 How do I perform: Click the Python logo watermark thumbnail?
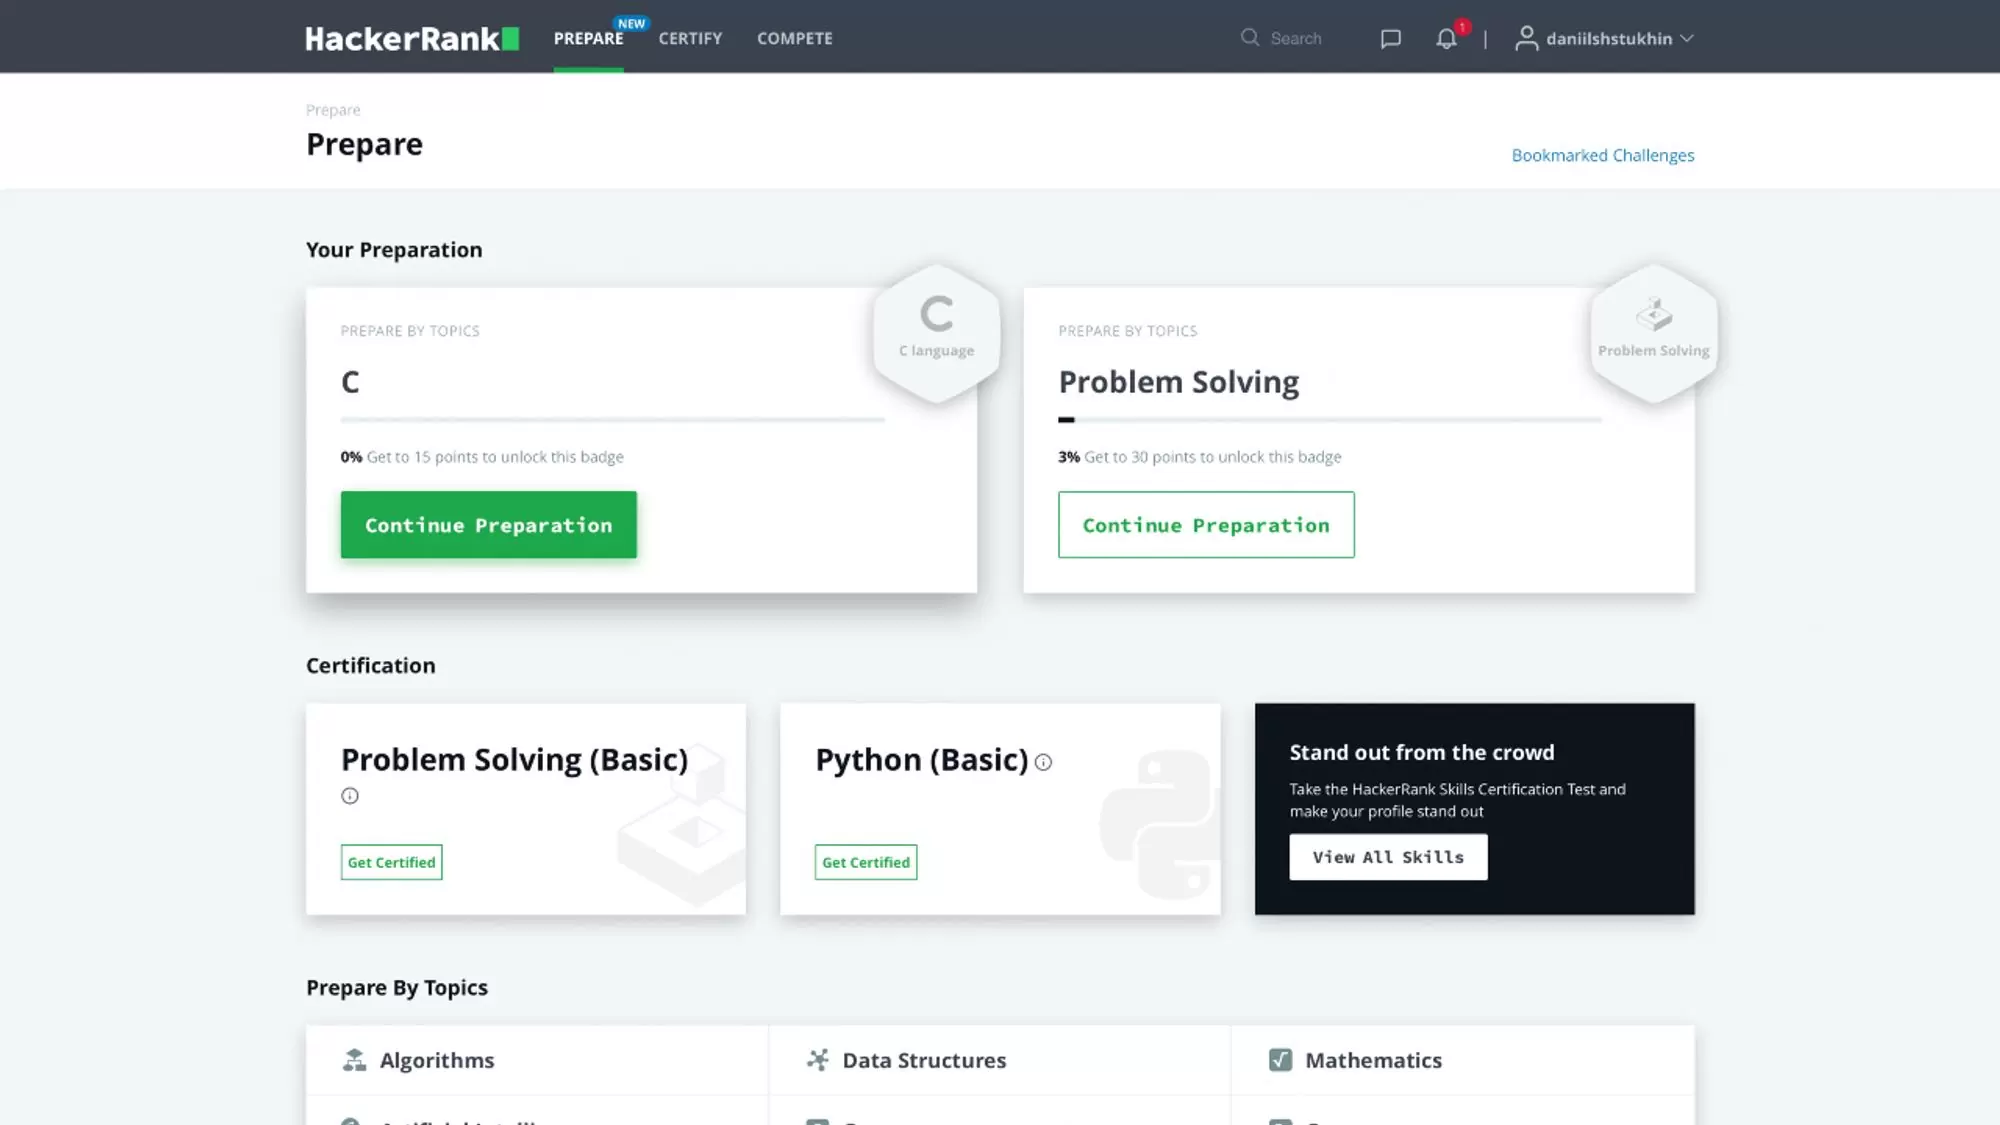tap(1160, 823)
